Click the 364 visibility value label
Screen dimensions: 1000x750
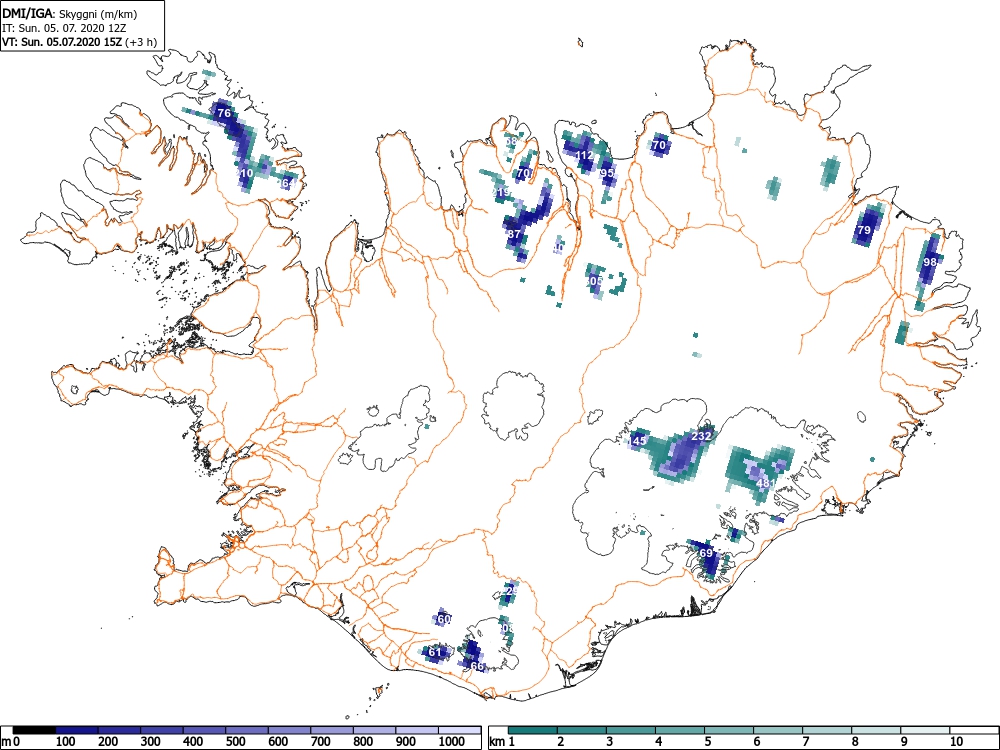[286, 184]
